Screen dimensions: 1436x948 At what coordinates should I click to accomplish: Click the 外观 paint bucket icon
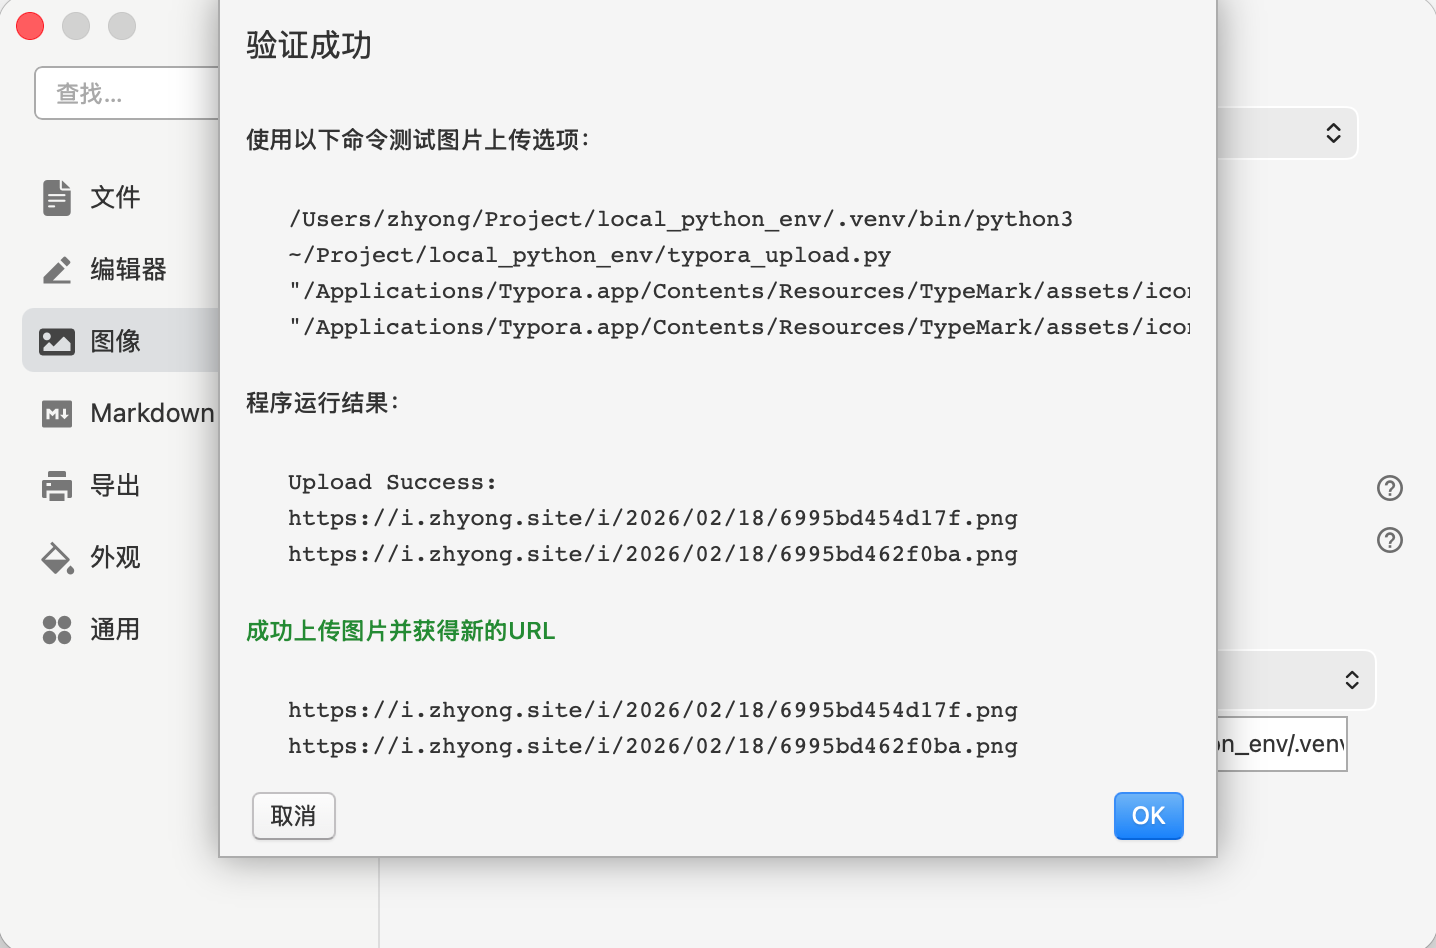coord(57,558)
